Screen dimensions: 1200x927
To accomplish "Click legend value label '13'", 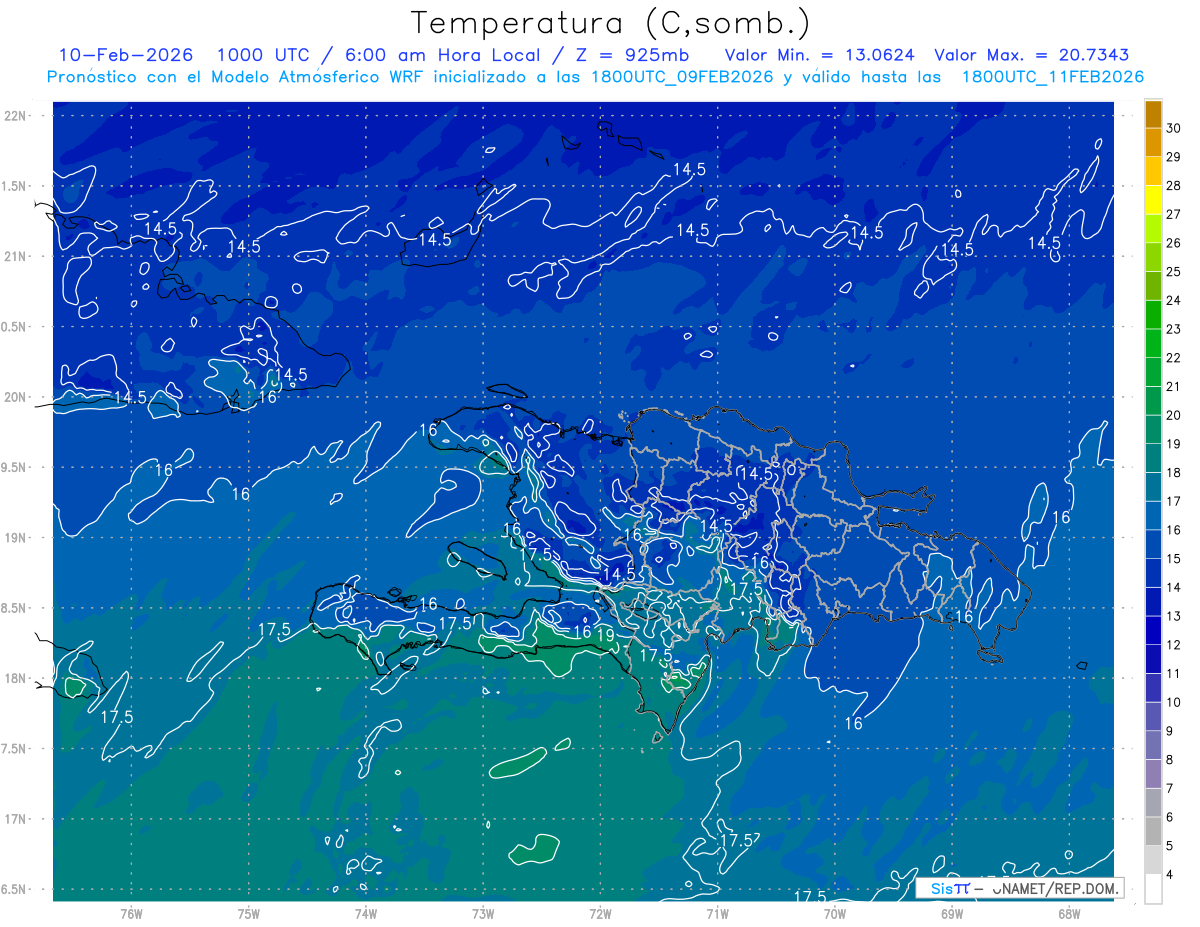I will 1173,616.
